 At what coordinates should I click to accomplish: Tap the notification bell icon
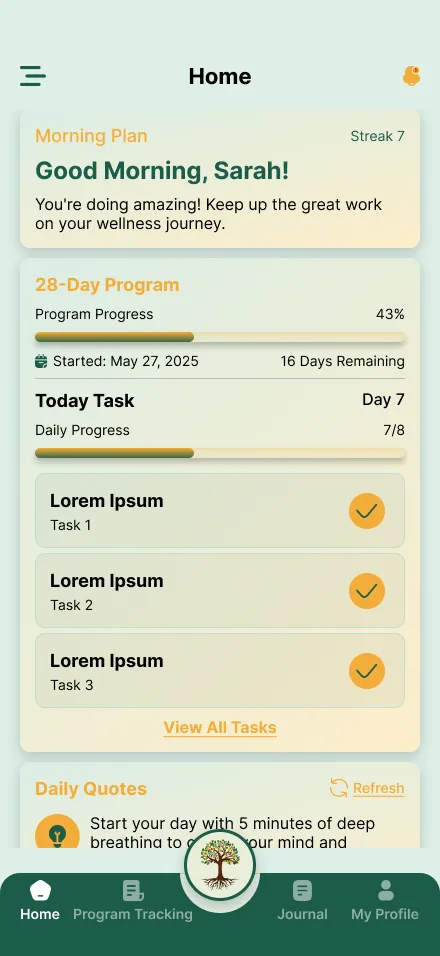click(411, 76)
